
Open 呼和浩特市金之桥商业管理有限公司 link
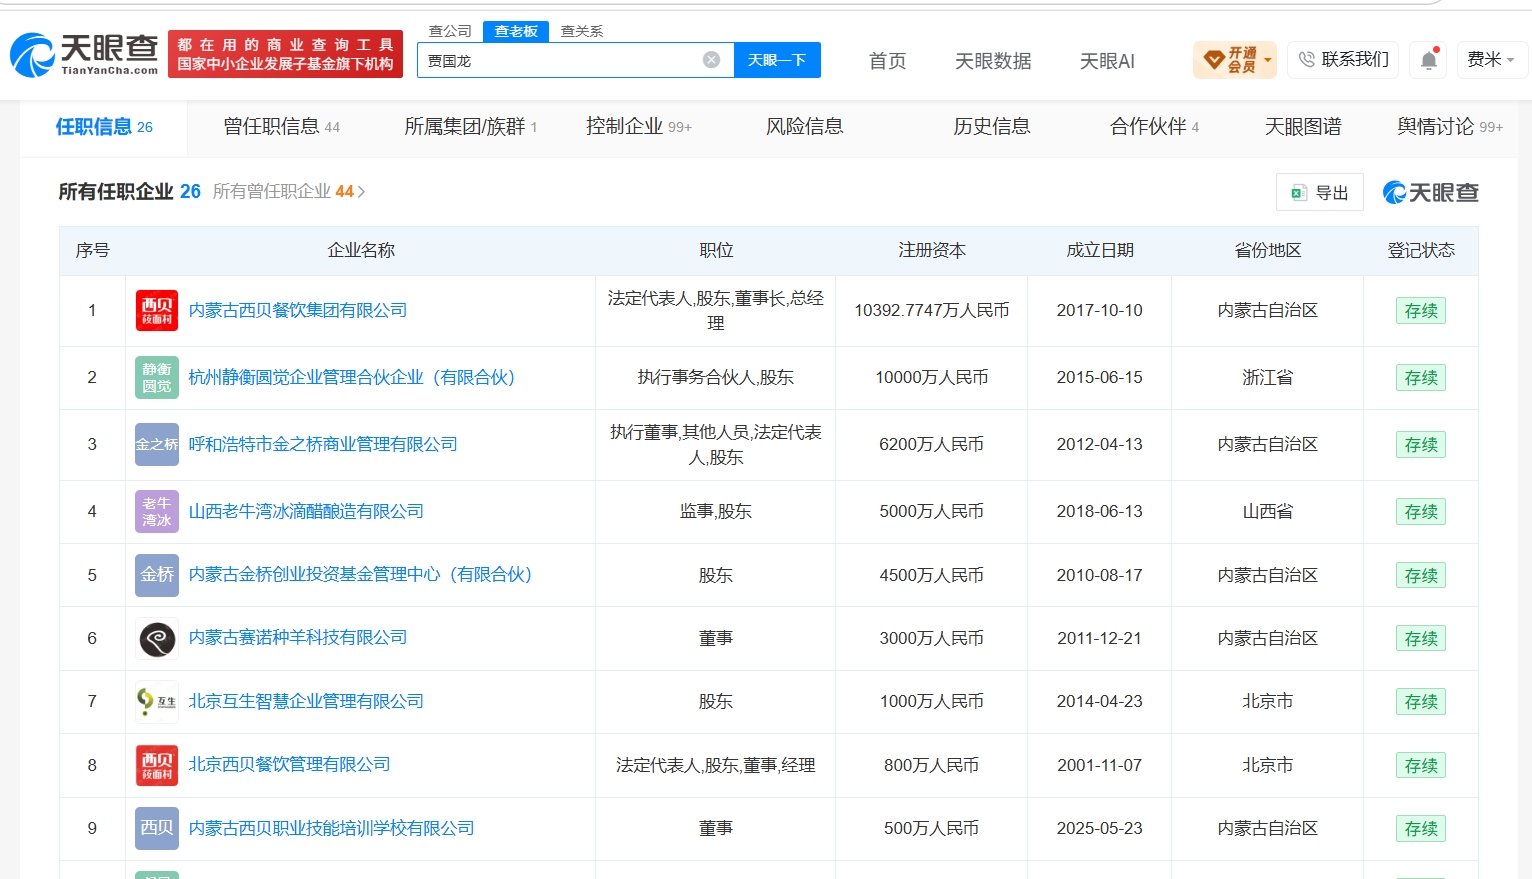click(323, 444)
